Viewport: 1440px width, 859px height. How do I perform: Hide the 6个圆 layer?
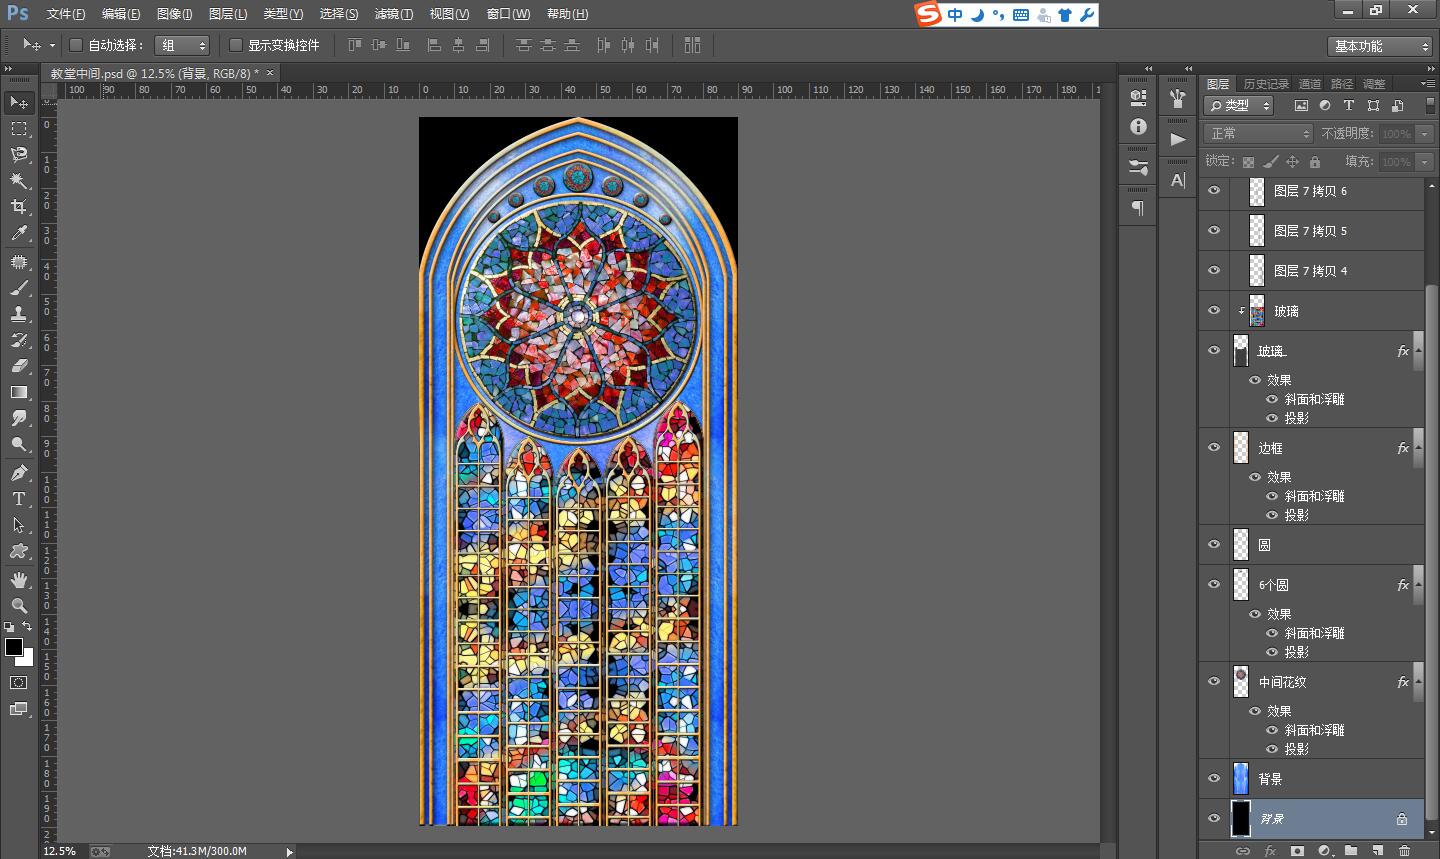pyautogui.click(x=1214, y=584)
